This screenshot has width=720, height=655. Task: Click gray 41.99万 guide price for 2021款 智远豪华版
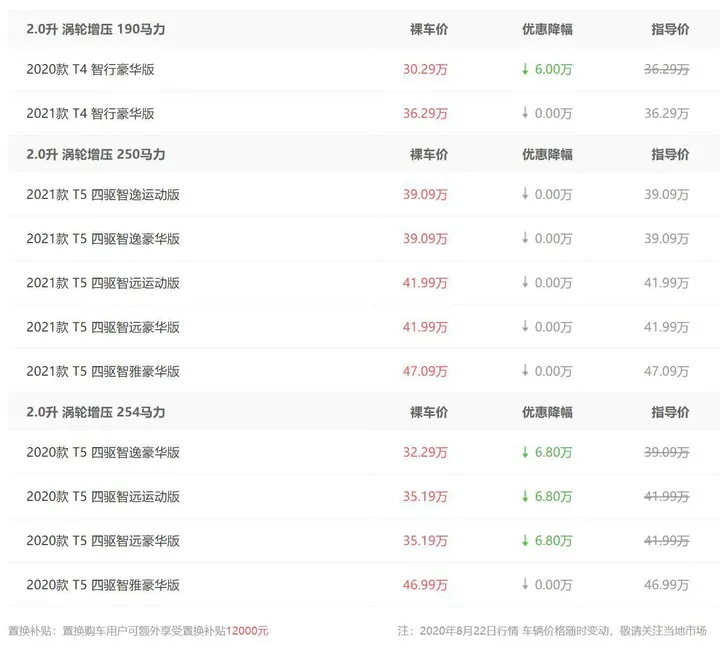667,327
